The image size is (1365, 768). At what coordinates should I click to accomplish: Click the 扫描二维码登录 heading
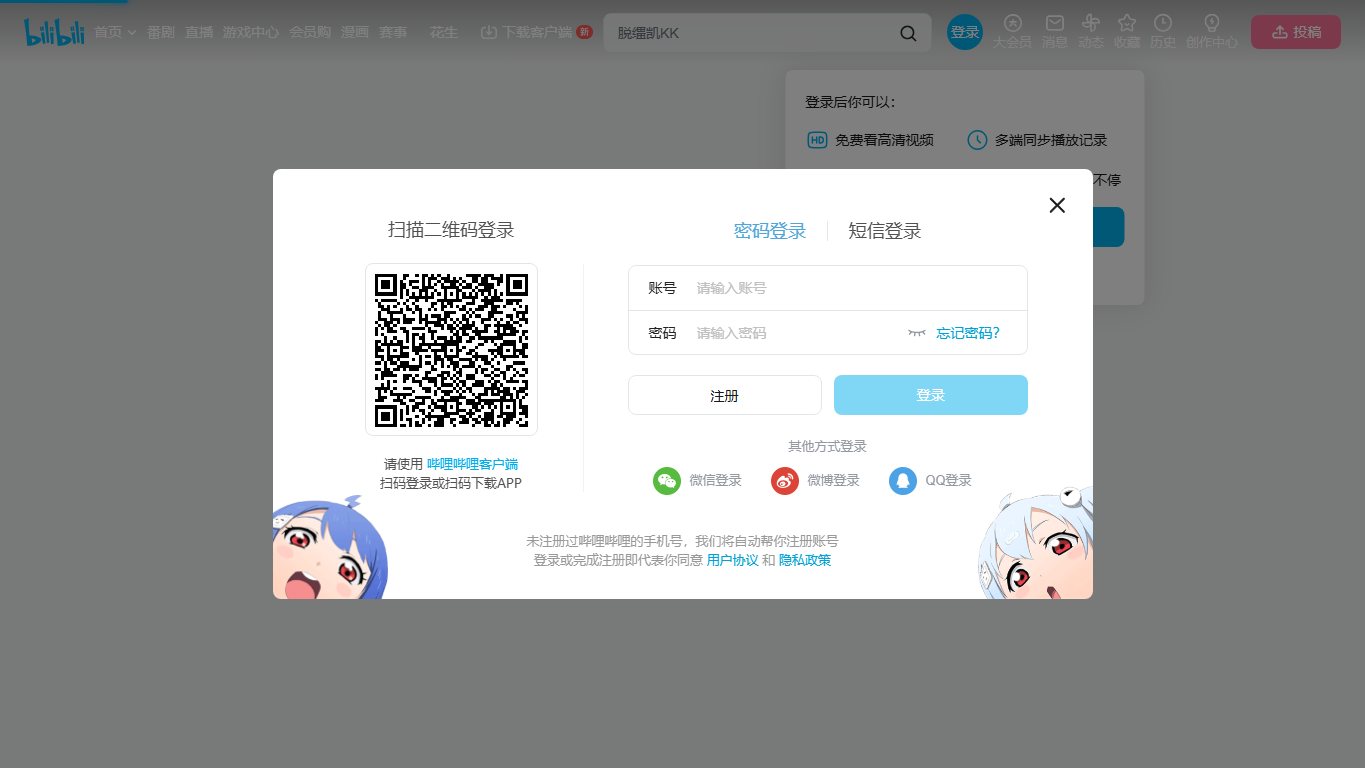coord(451,230)
